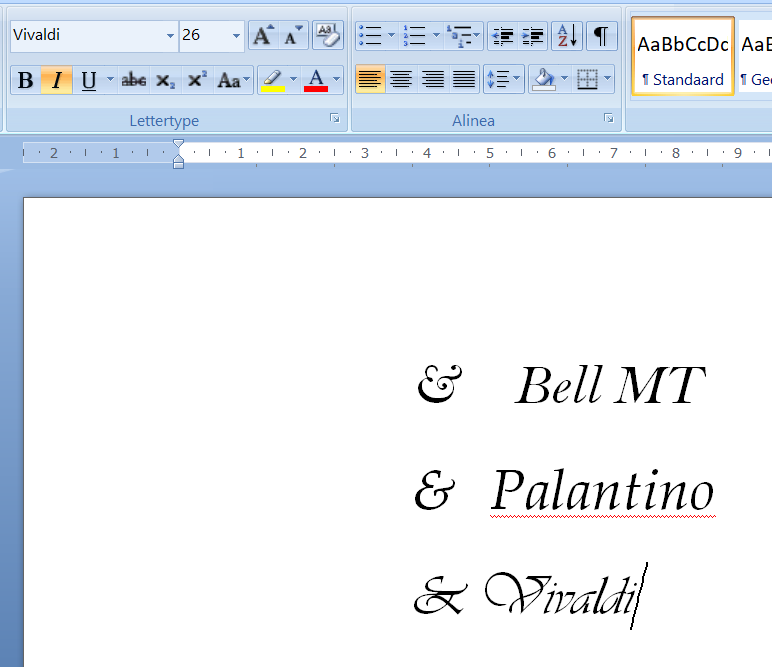Viewport: 772px width, 667px height.
Task: Show paragraph marks with the pilcrow button
Action: tap(600, 36)
